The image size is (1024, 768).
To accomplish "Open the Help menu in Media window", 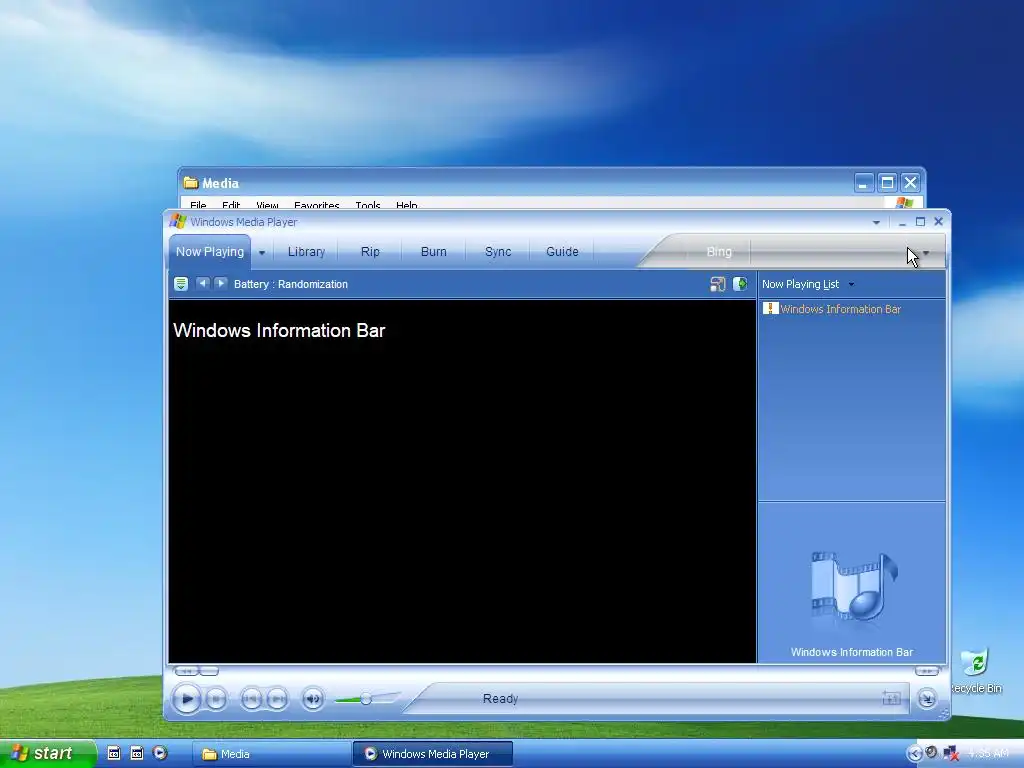I will 406,205.
